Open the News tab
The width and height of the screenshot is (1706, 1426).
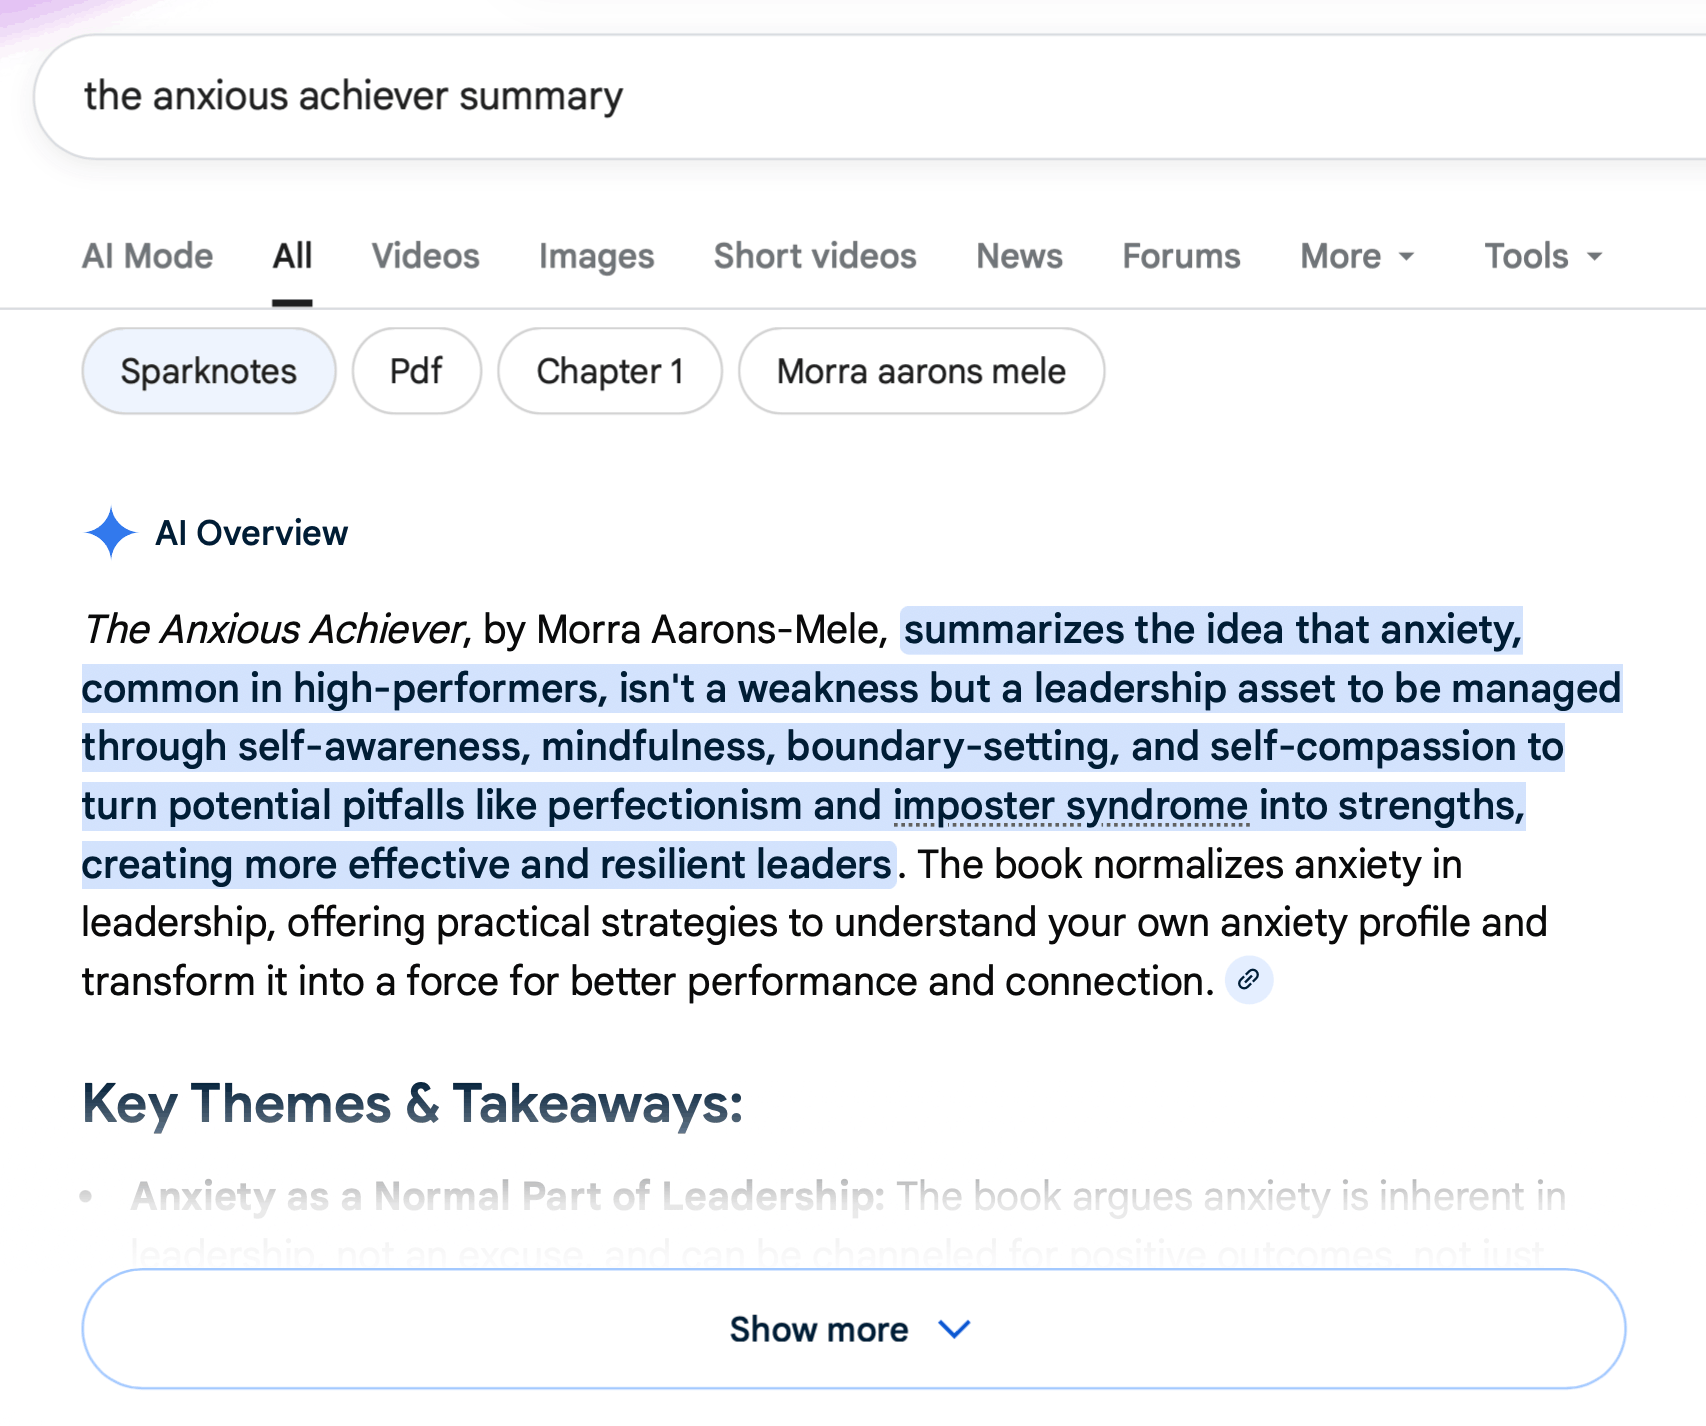(x=1019, y=256)
